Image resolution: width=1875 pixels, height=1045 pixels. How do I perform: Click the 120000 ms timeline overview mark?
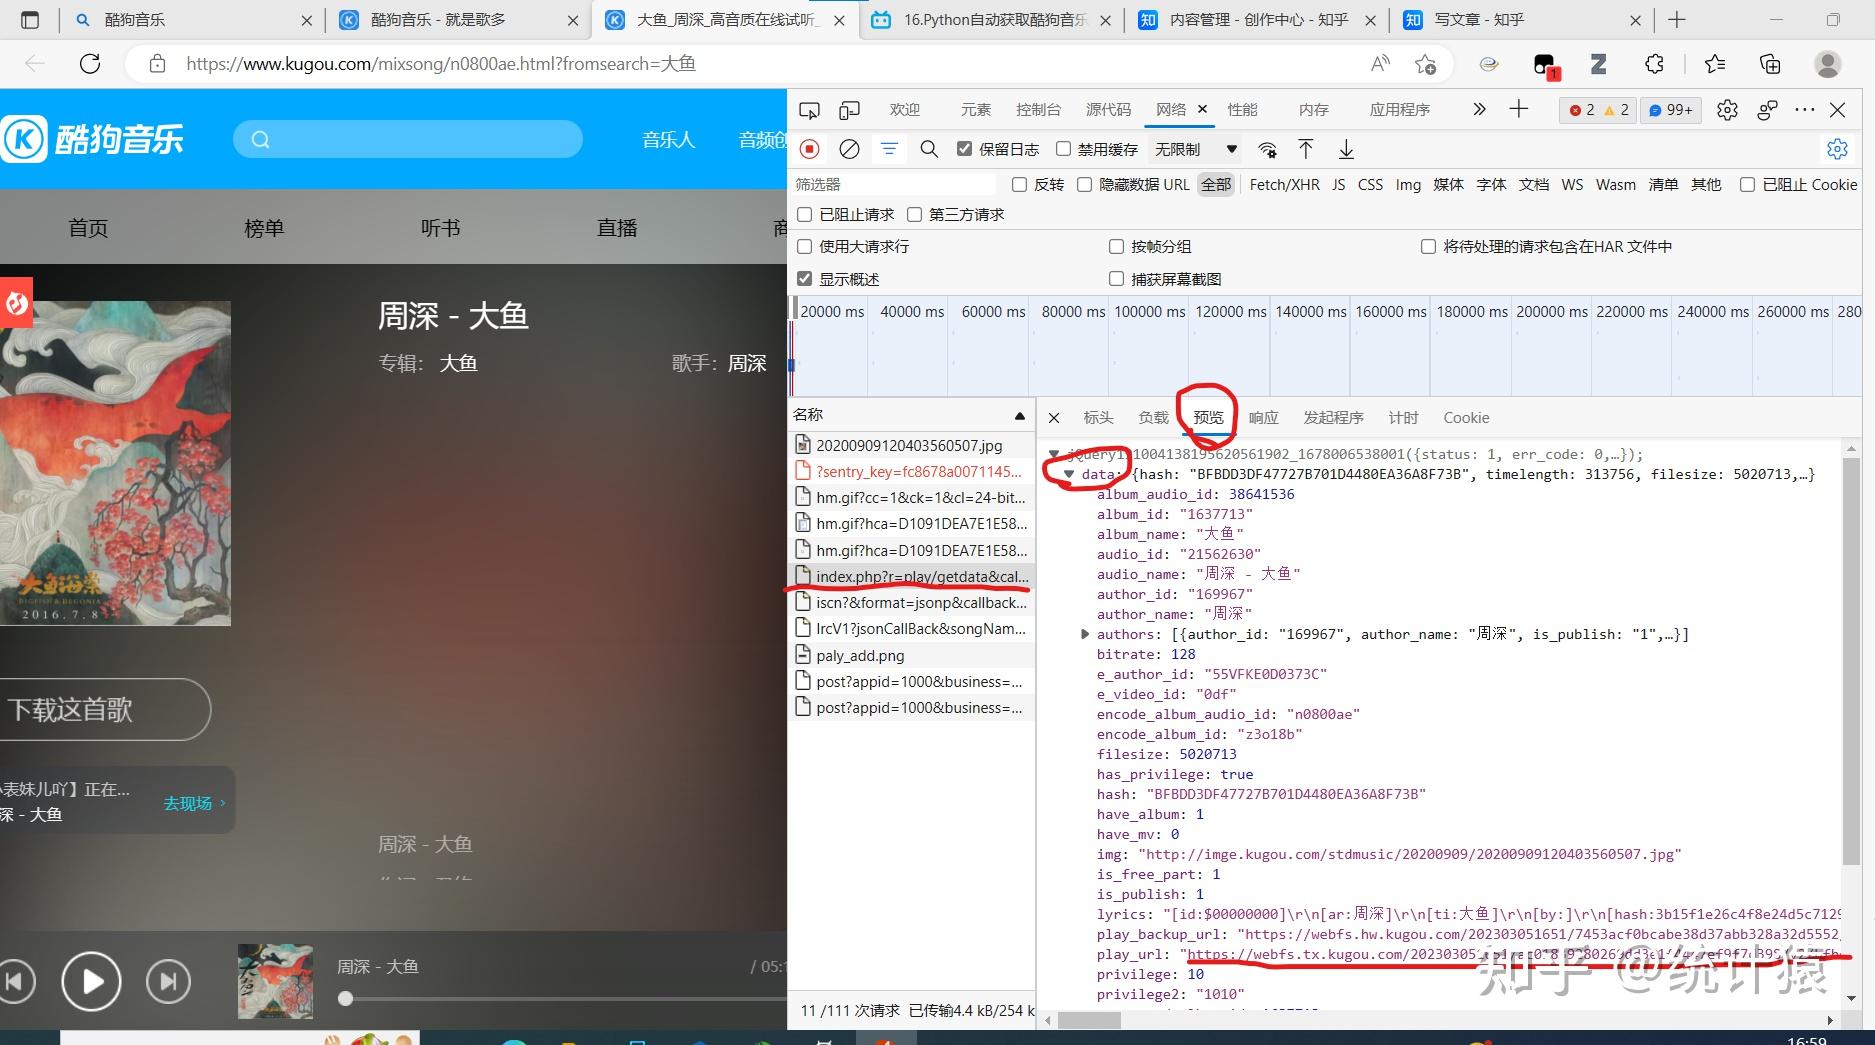pyautogui.click(x=1230, y=312)
